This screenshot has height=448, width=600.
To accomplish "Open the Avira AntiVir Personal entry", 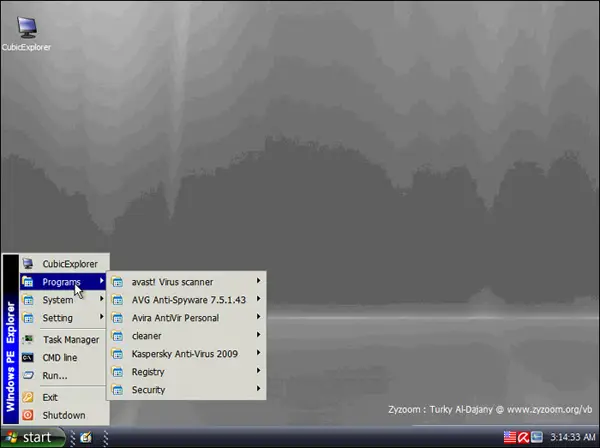I will [186, 318].
